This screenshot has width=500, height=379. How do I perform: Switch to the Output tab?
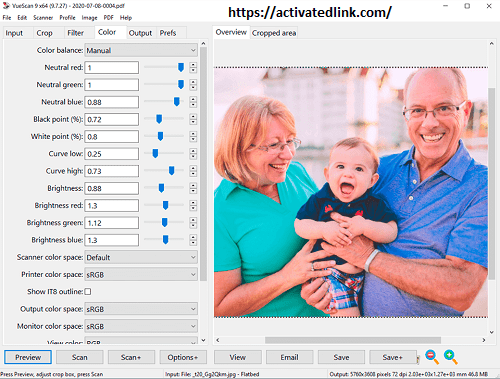pos(140,33)
